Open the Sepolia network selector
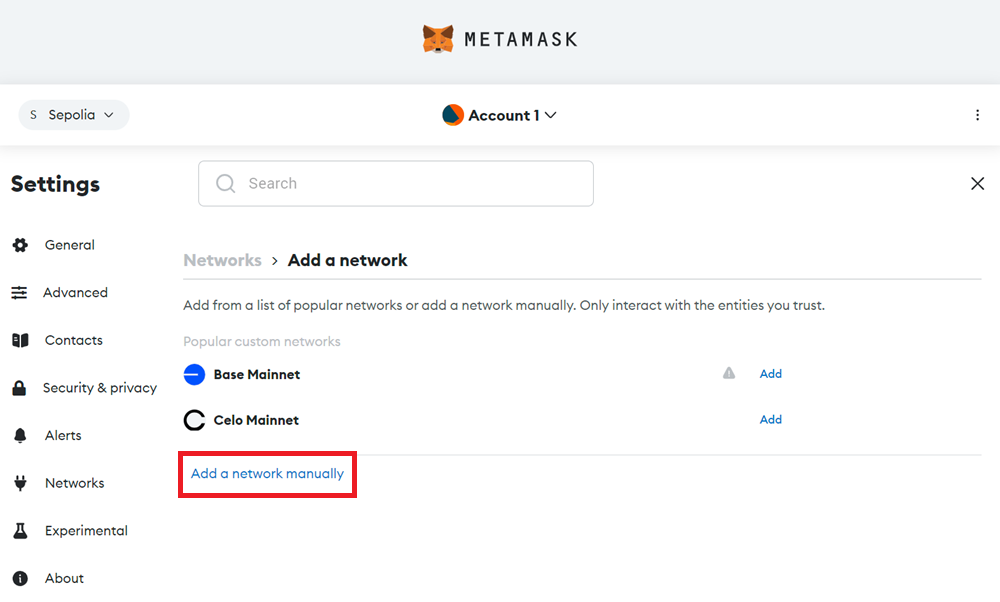 [x=73, y=115]
